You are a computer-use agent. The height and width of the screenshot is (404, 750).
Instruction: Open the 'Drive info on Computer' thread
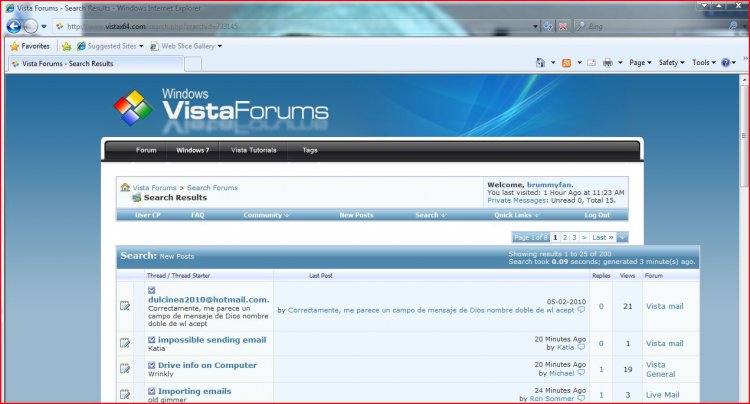207,365
